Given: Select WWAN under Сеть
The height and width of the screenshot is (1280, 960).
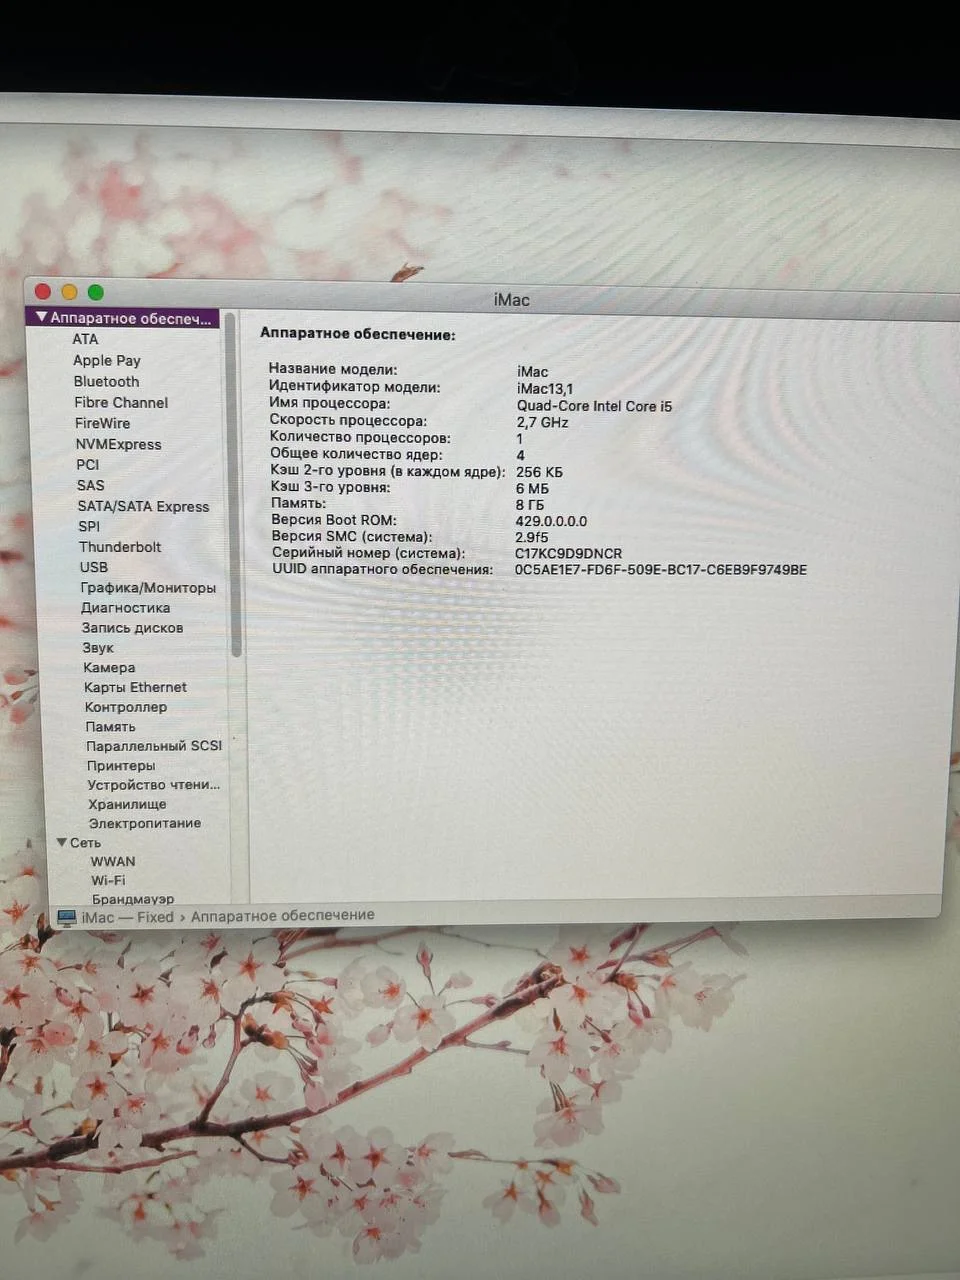Looking at the screenshot, I should click(113, 861).
